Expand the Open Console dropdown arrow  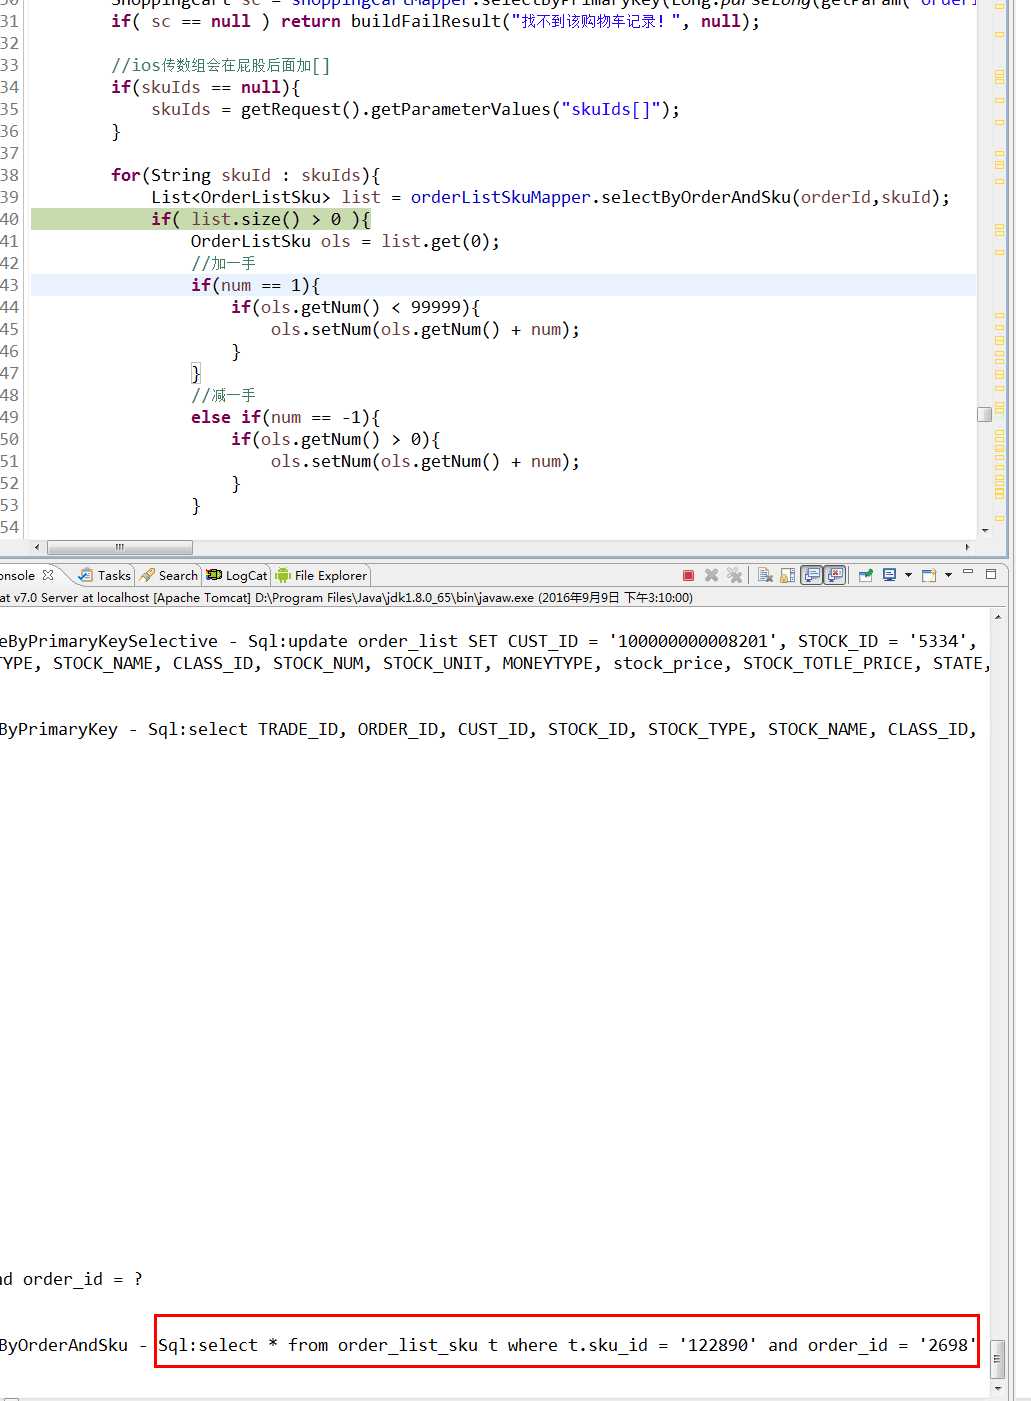click(x=948, y=575)
